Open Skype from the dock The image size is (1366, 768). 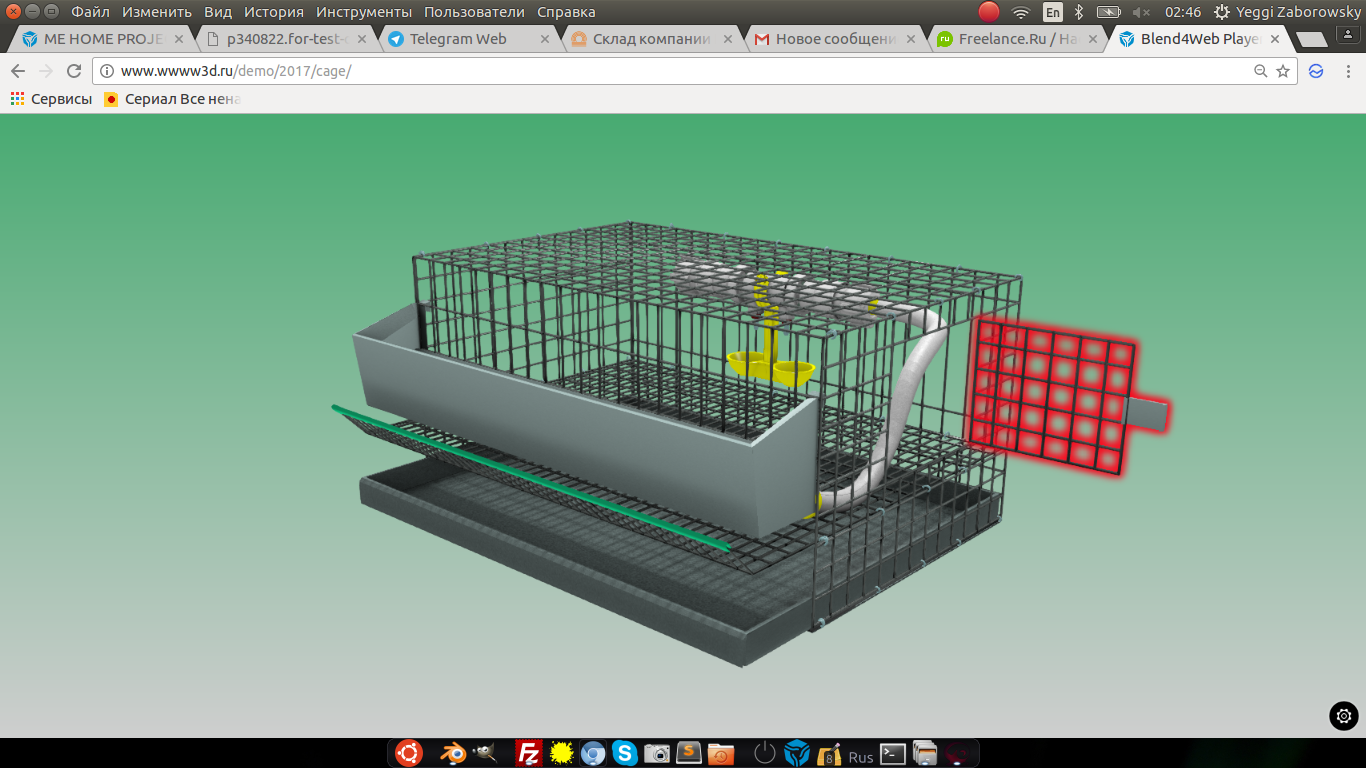[625, 753]
